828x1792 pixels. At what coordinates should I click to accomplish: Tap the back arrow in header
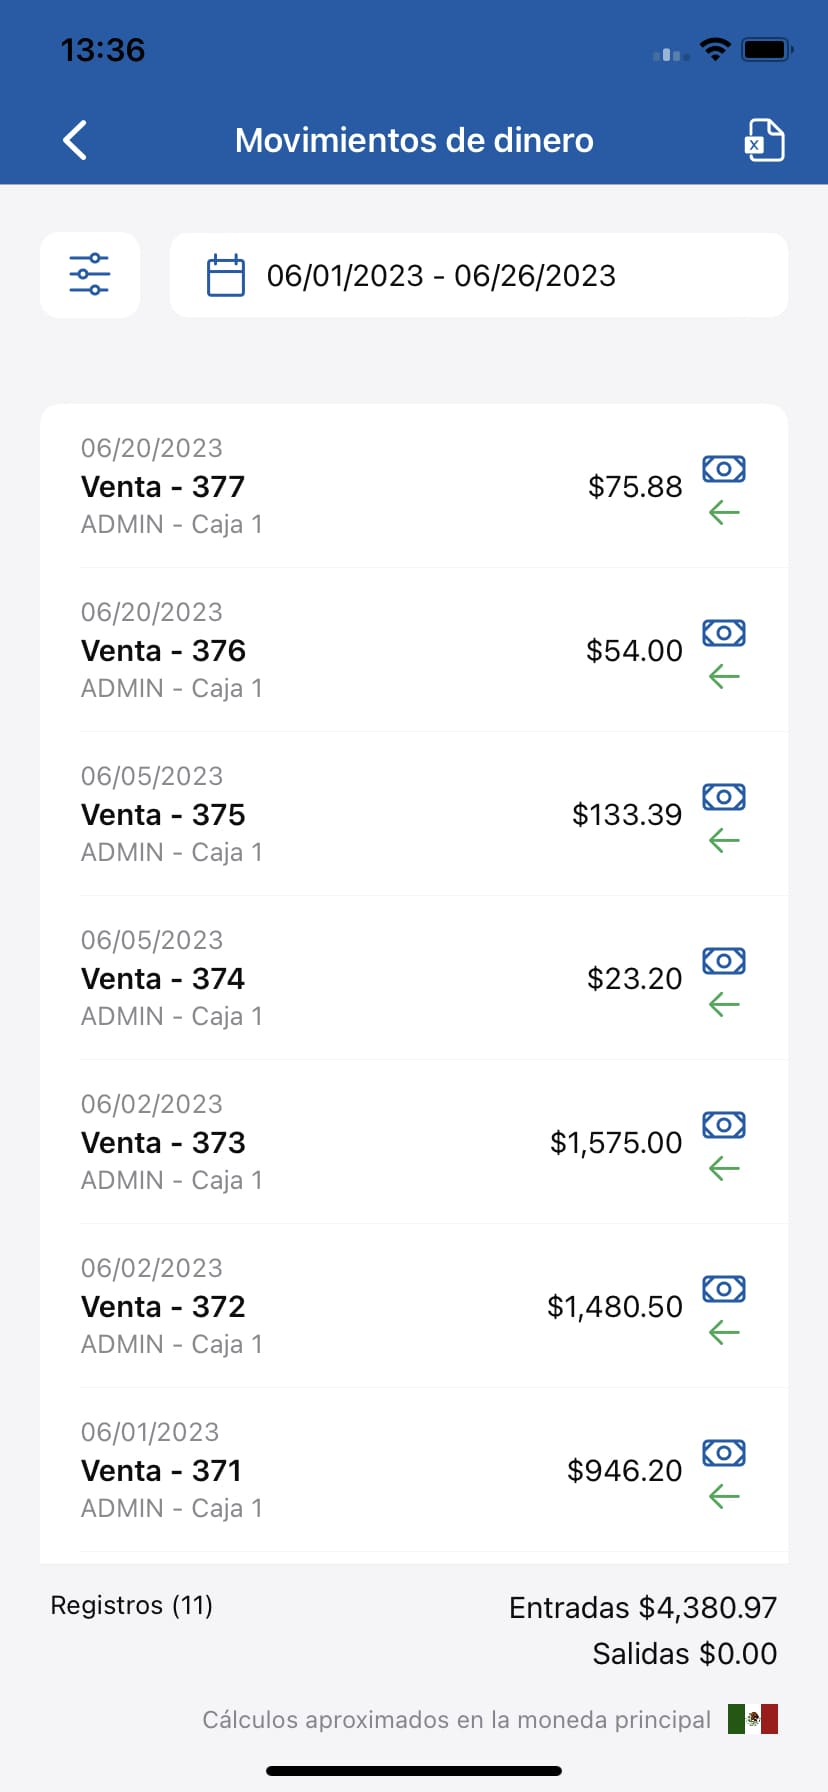(x=76, y=141)
